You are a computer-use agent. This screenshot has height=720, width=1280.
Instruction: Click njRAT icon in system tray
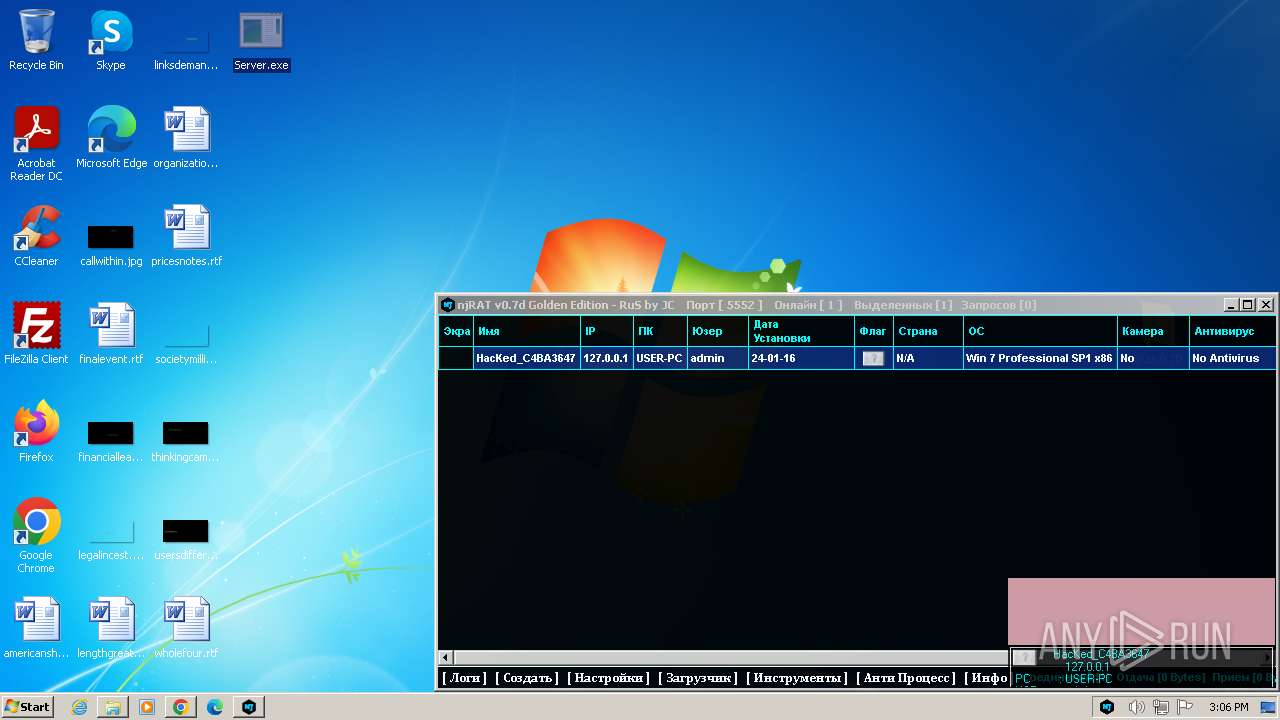(1107, 707)
